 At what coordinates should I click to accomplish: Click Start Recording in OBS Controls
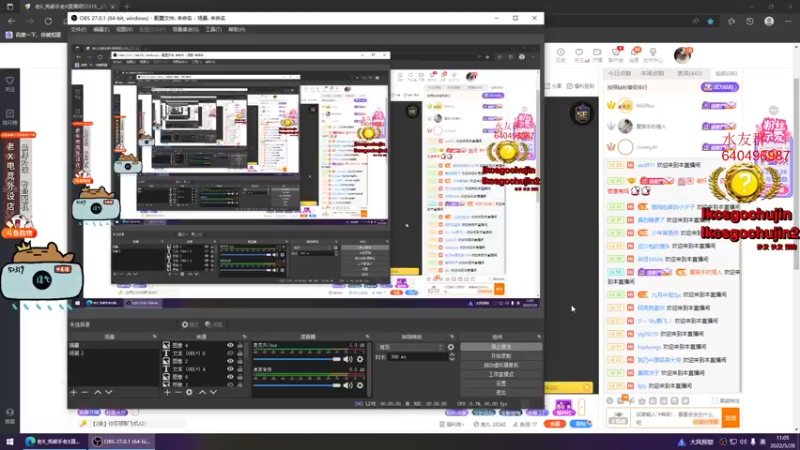501,356
